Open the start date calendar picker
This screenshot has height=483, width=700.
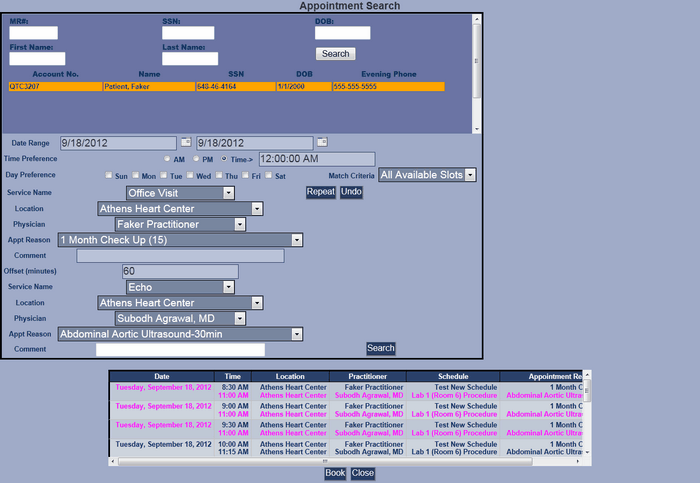pos(185,142)
